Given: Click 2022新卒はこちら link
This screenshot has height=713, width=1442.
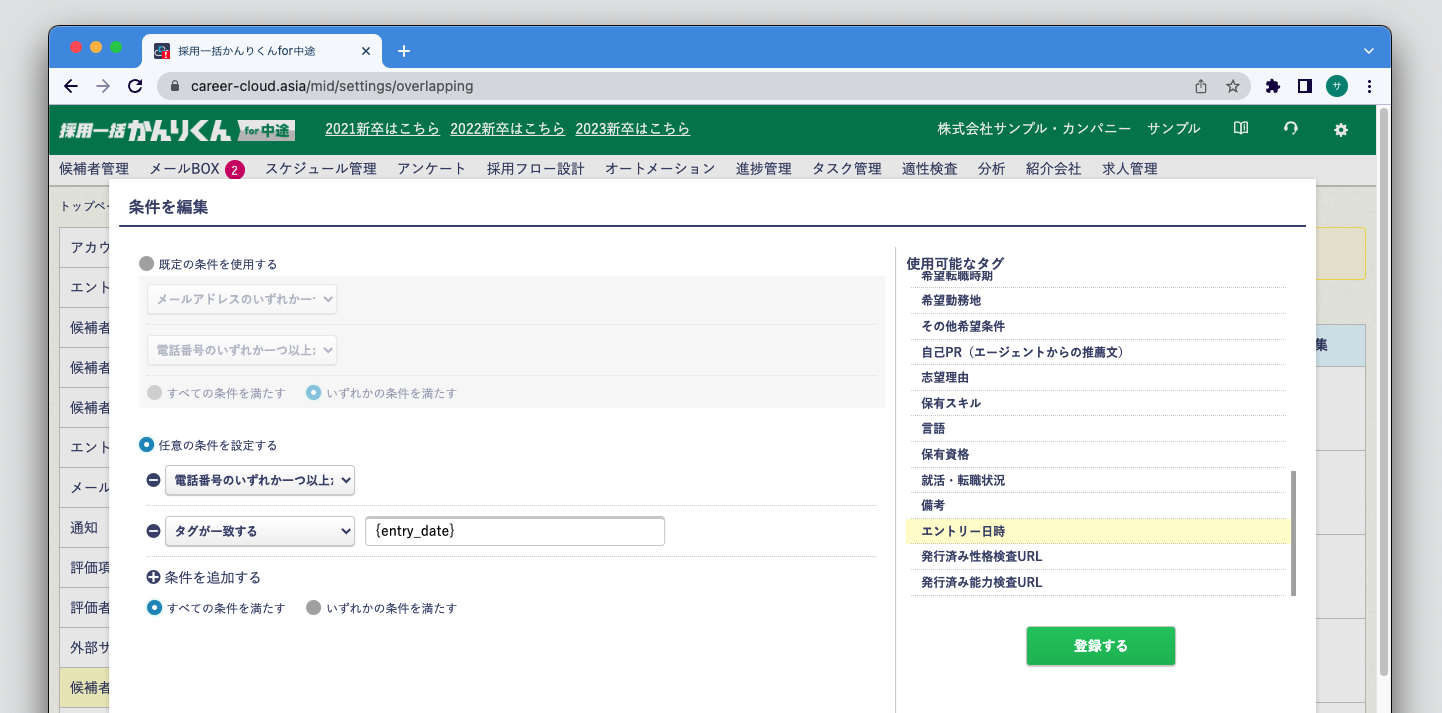Looking at the screenshot, I should 507,129.
